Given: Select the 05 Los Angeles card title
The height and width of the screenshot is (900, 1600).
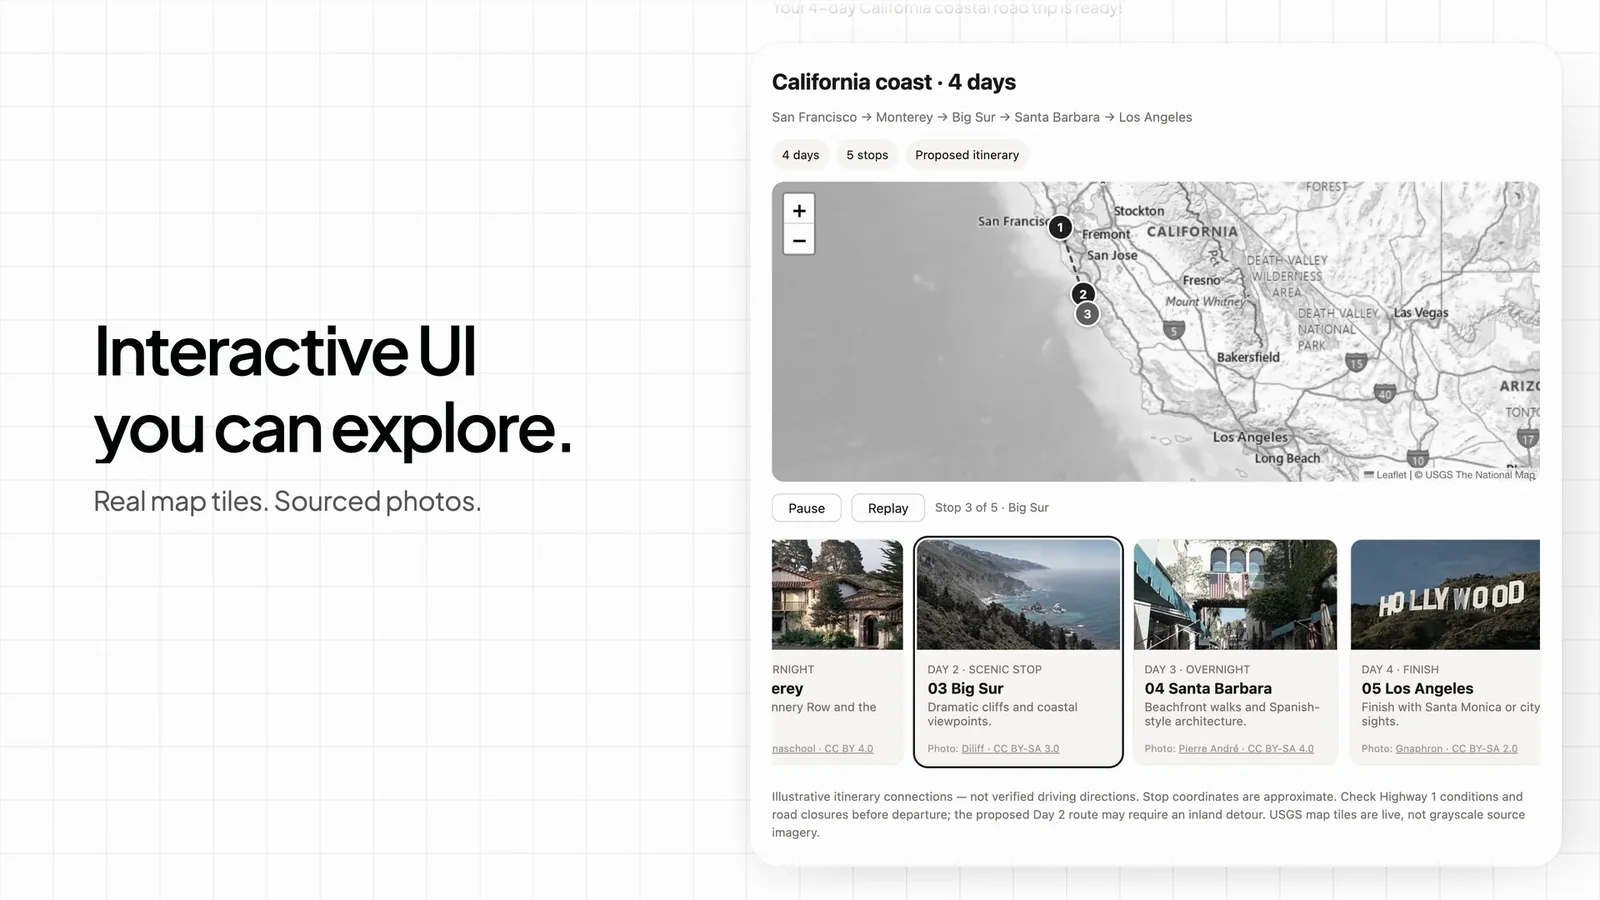Looking at the screenshot, I should pyautogui.click(x=1417, y=688).
